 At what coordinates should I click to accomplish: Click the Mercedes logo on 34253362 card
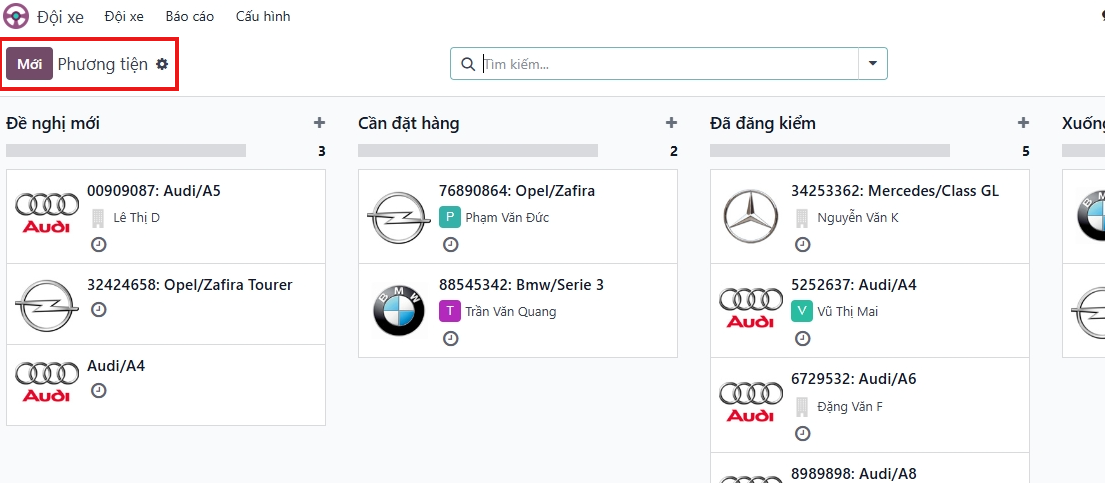[x=751, y=217]
